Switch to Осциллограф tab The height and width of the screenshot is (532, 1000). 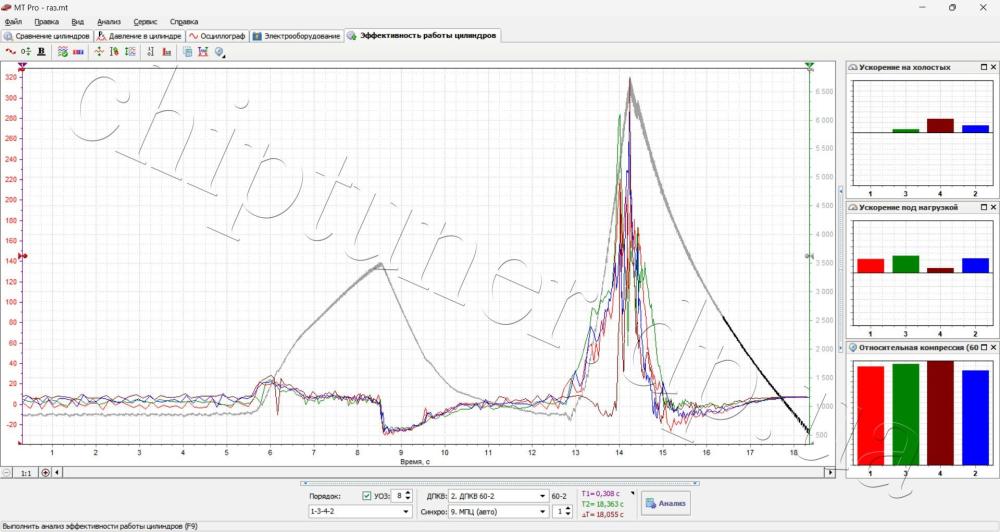coord(217,36)
